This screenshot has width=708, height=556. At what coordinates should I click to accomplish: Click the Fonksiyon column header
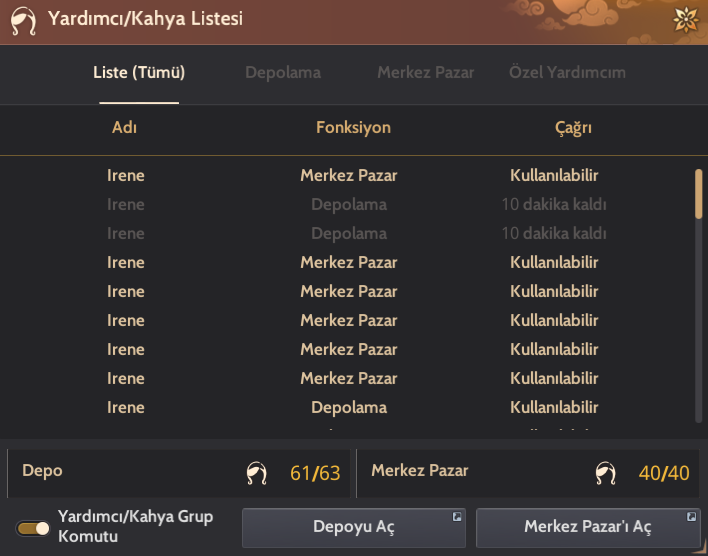click(x=353, y=128)
